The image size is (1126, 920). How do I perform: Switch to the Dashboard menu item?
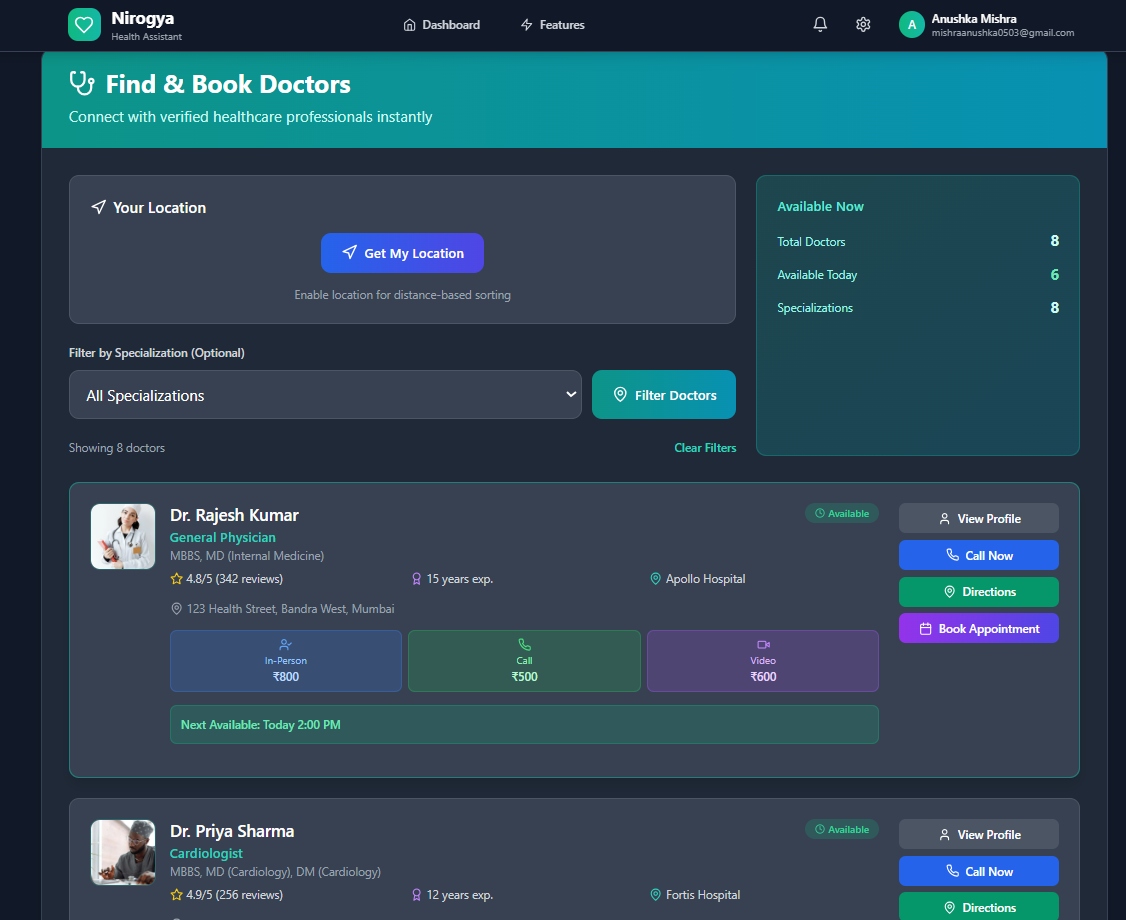coord(441,24)
